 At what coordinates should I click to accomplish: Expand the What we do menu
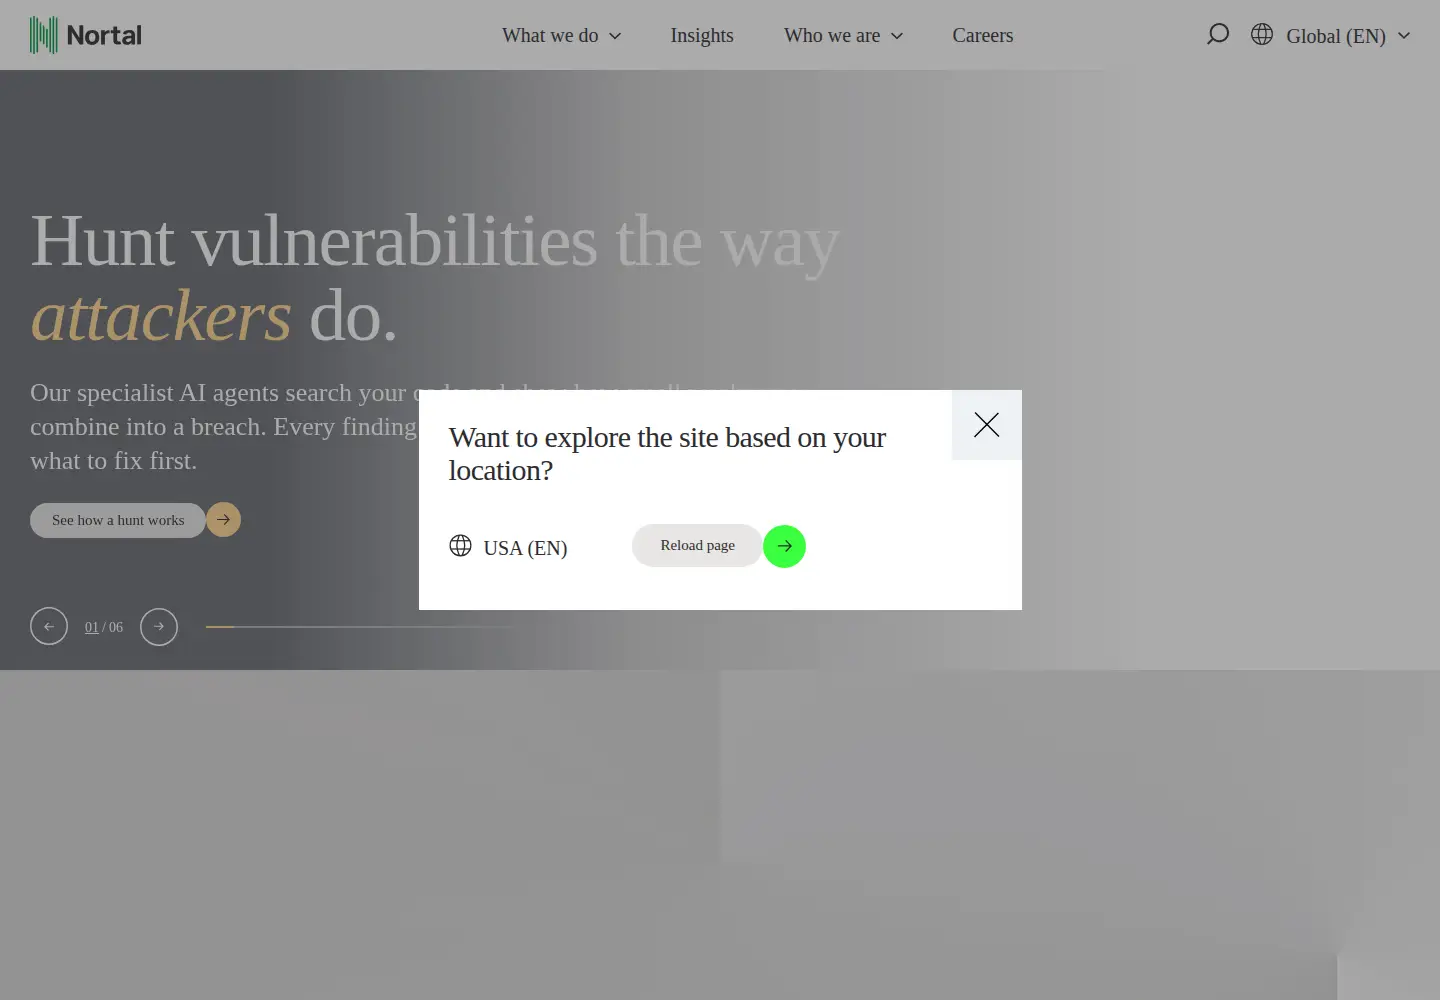point(562,35)
